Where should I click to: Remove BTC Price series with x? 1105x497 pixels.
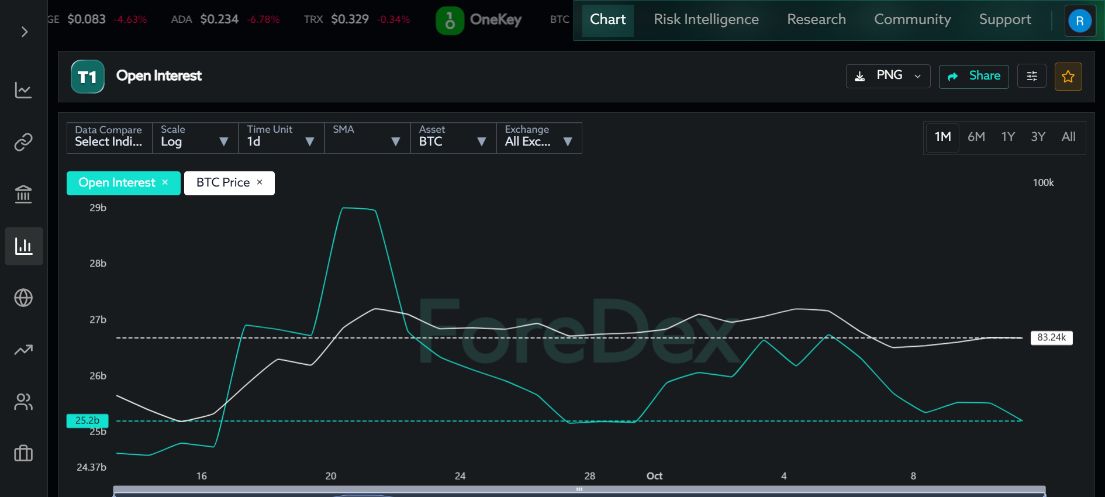pos(259,183)
